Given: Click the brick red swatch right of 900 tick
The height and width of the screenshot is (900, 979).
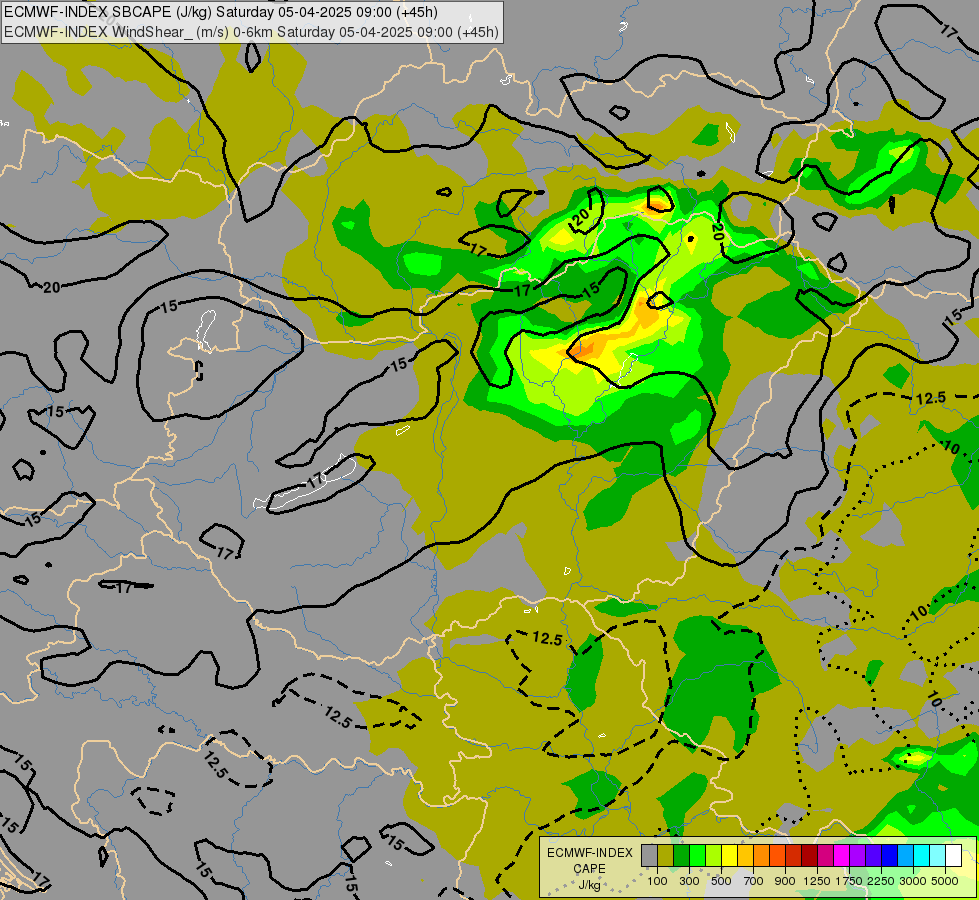Looking at the screenshot, I should pyautogui.click(x=794, y=855).
